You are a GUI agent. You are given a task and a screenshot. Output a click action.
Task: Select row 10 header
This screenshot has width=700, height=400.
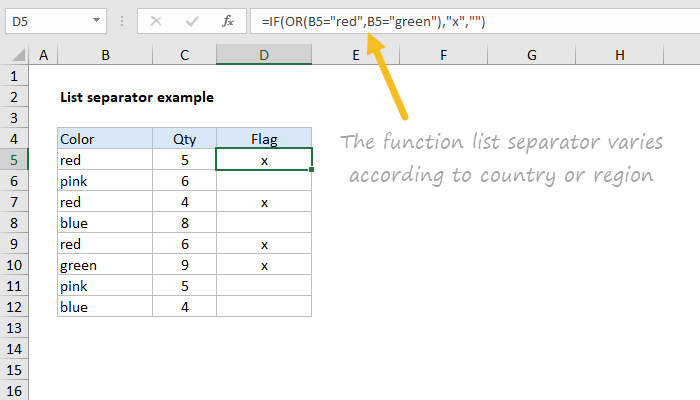[15, 265]
